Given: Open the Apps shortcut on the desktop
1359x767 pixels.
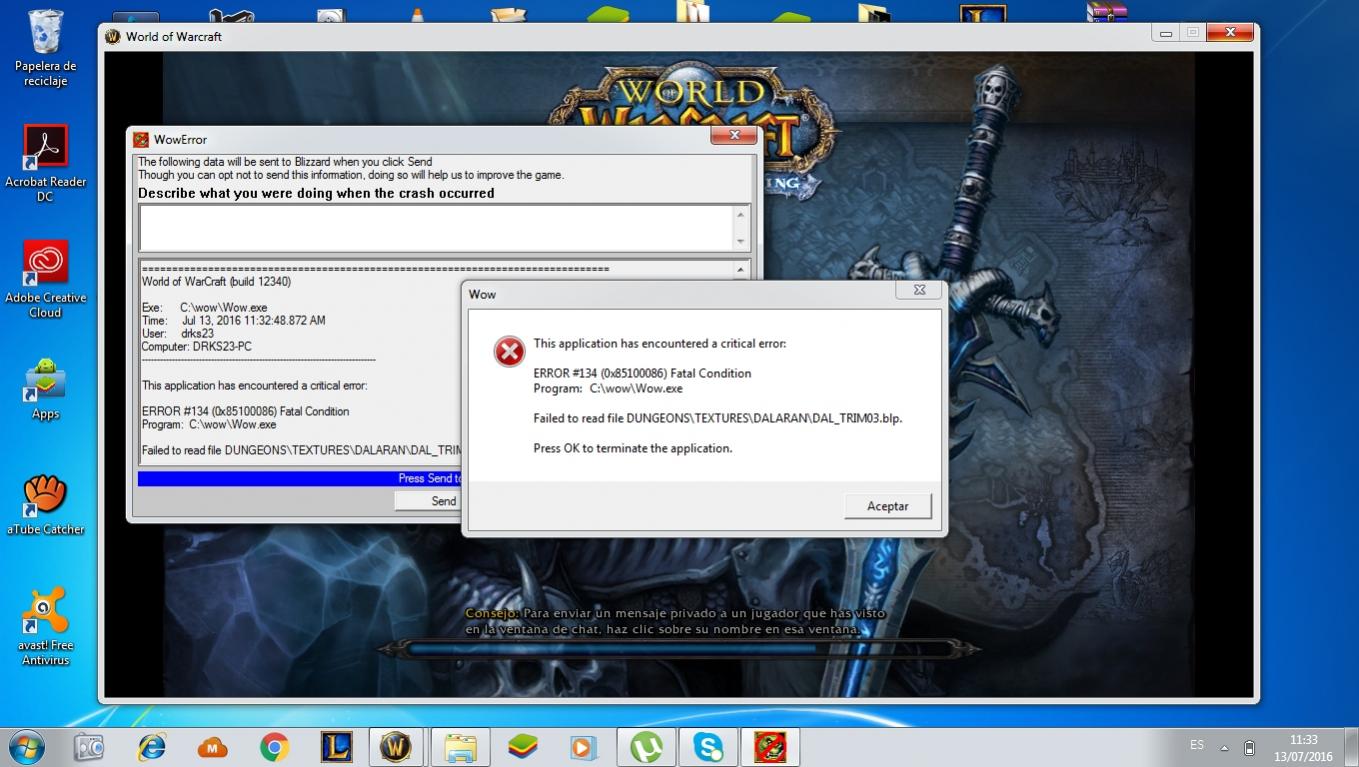Looking at the screenshot, I should 46,389.
